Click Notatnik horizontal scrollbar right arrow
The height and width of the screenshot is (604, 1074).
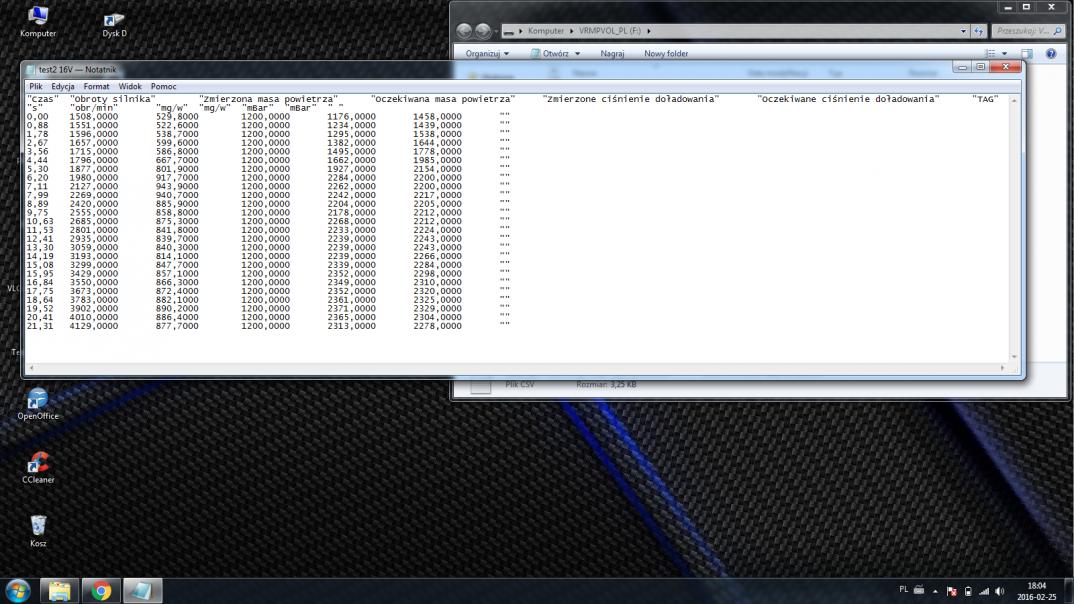click(x=1003, y=368)
